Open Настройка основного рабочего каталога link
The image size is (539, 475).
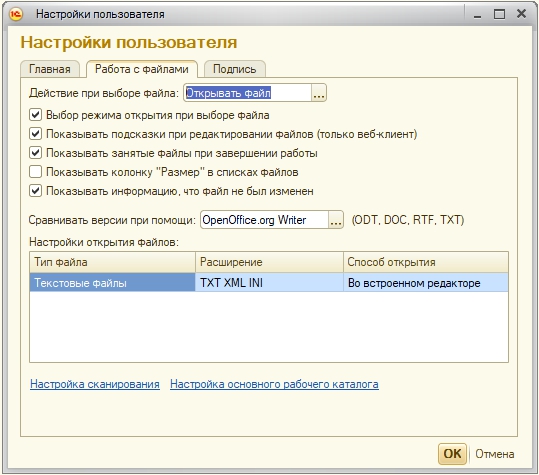coord(274,384)
